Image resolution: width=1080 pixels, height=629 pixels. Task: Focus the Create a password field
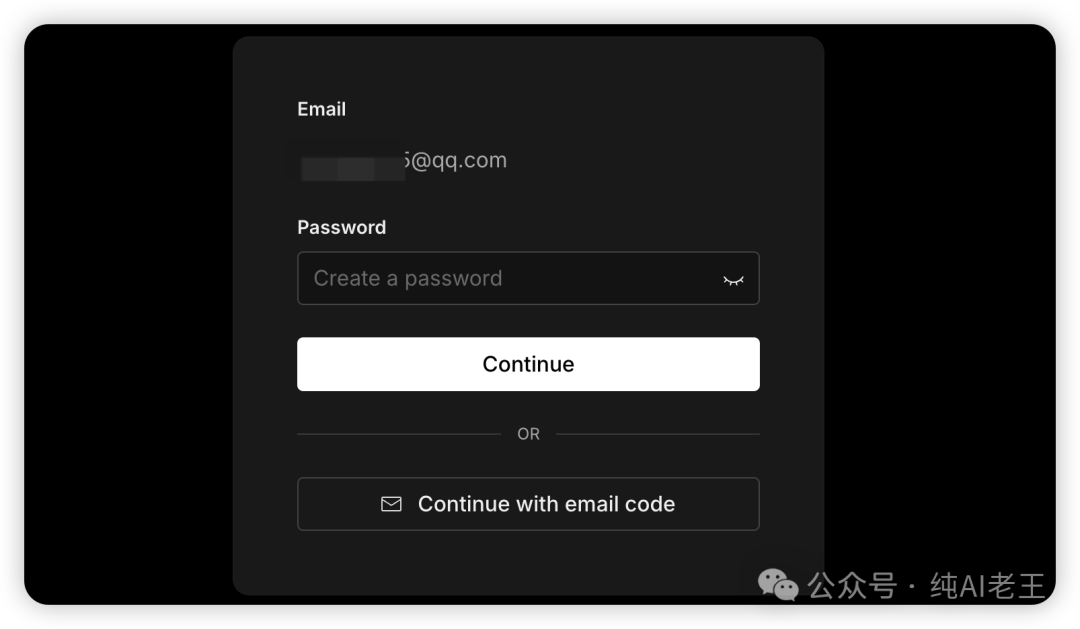pyautogui.click(x=528, y=278)
